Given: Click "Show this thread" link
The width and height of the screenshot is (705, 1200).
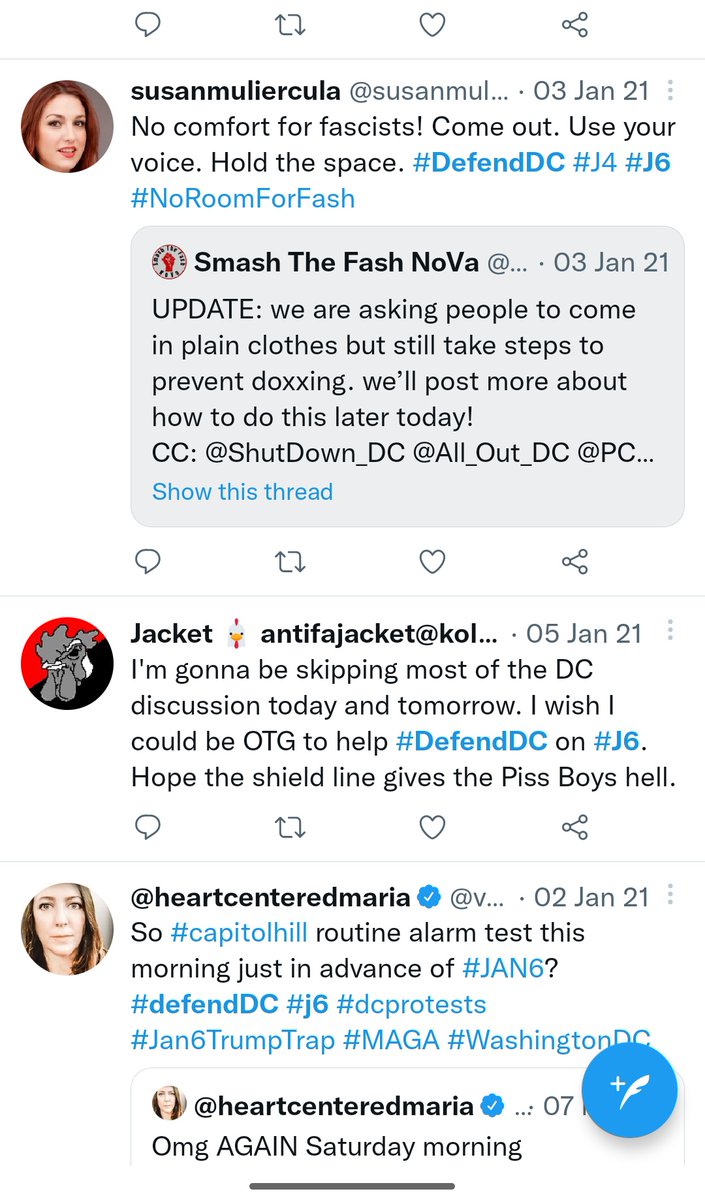Looking at the screenshot, I should [242, 492].
